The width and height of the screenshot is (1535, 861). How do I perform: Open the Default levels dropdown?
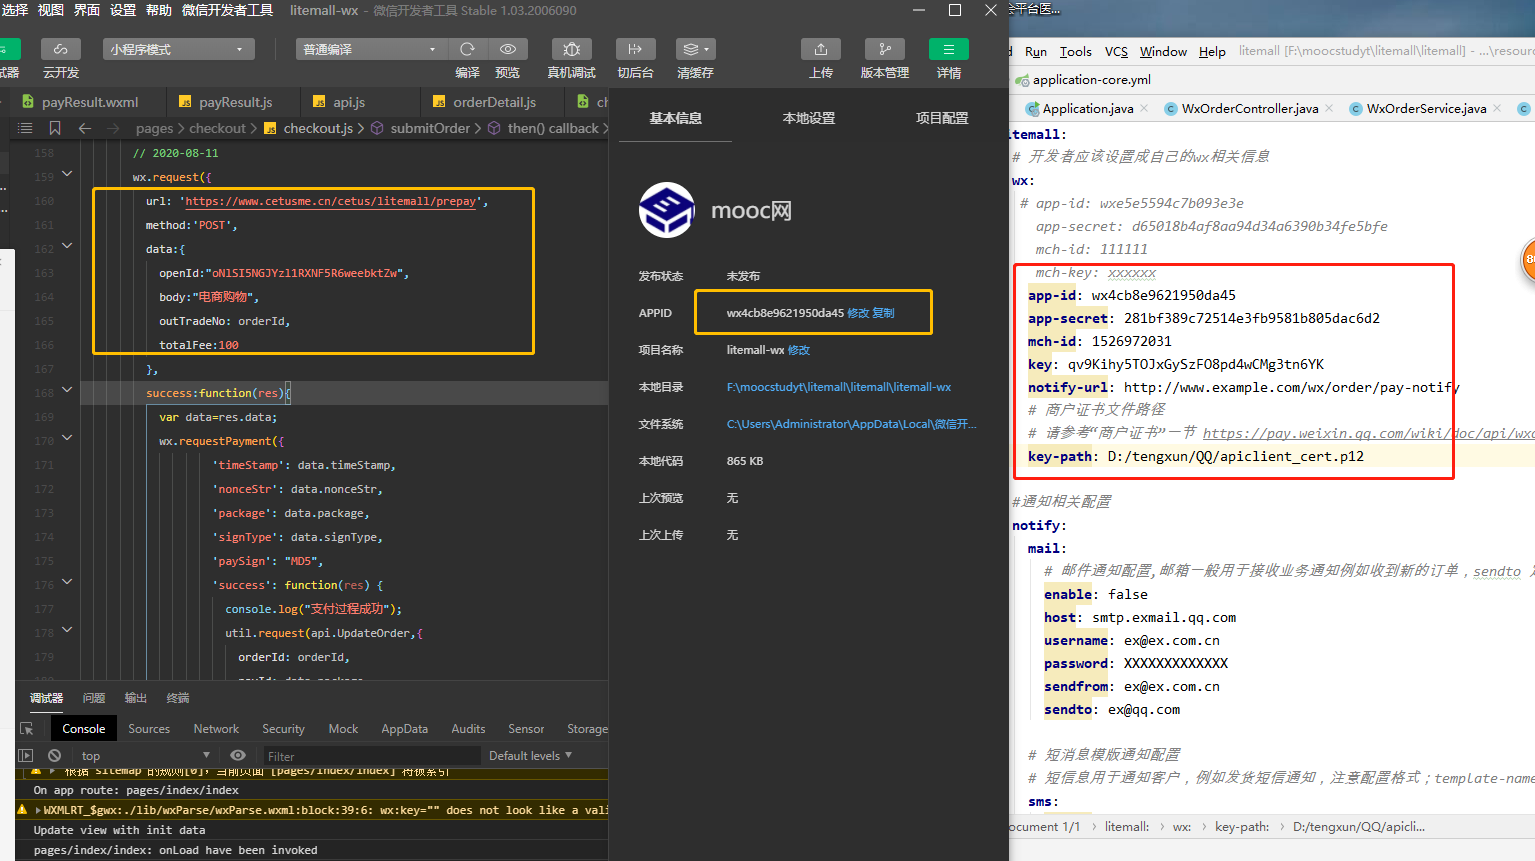click(530, 756)
